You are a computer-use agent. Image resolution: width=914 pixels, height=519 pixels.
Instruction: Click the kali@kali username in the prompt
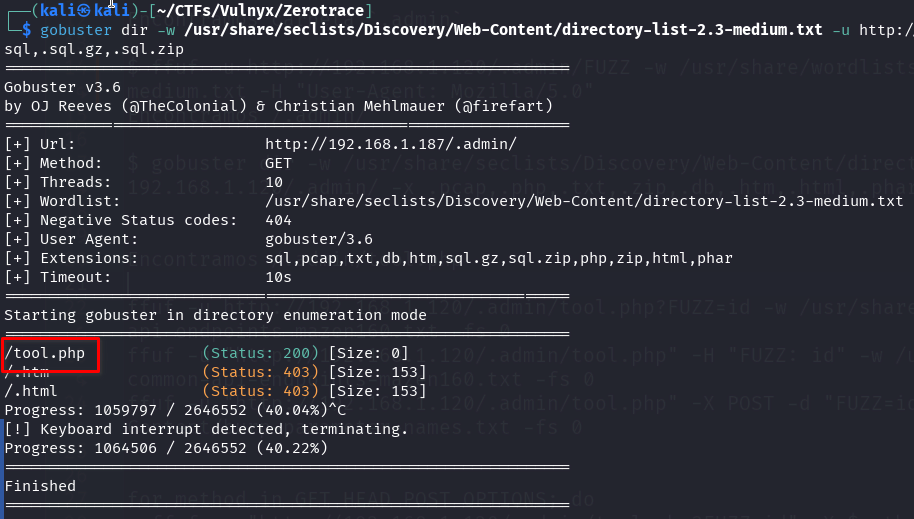tap(85, 10)
